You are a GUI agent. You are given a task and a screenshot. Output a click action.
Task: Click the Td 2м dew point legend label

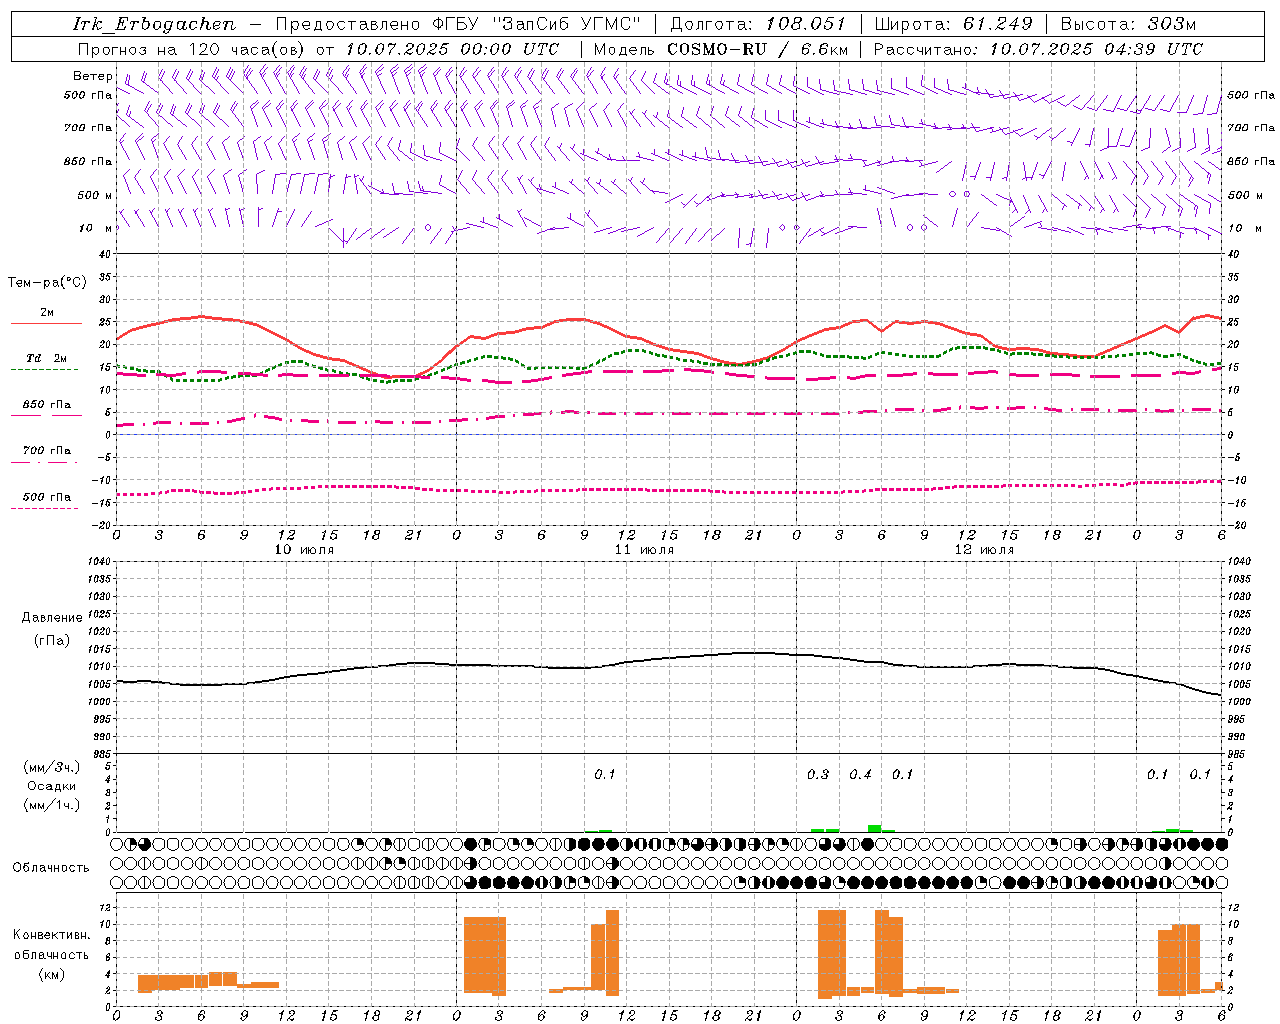(x=46, y=358)
